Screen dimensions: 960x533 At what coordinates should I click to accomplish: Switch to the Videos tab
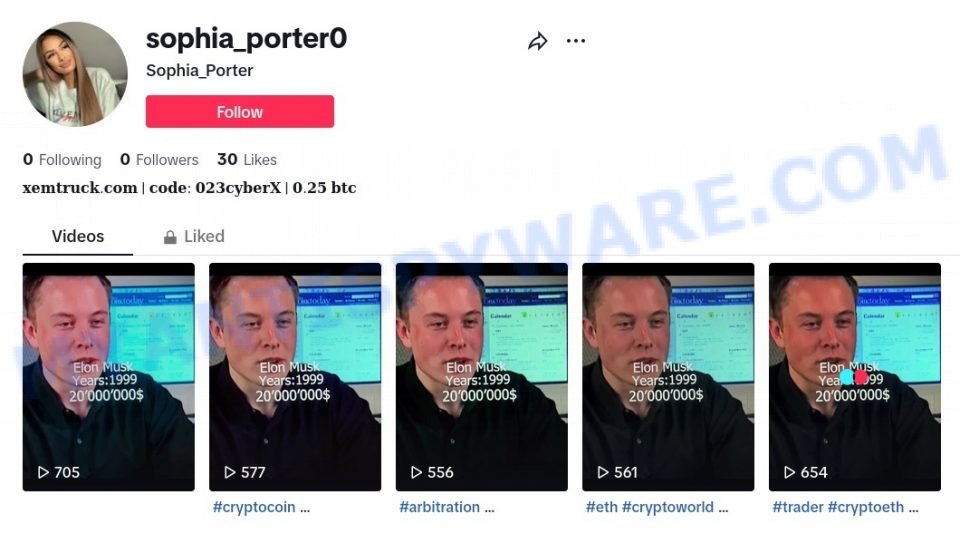78,236
